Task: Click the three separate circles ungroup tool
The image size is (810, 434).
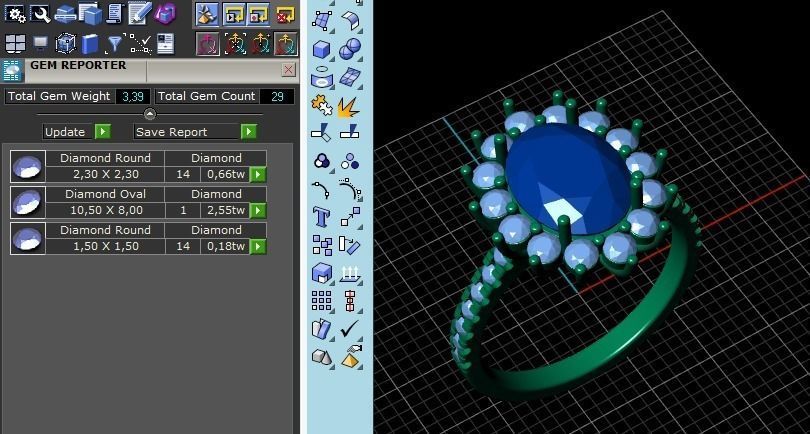Action: click(351, 162)
